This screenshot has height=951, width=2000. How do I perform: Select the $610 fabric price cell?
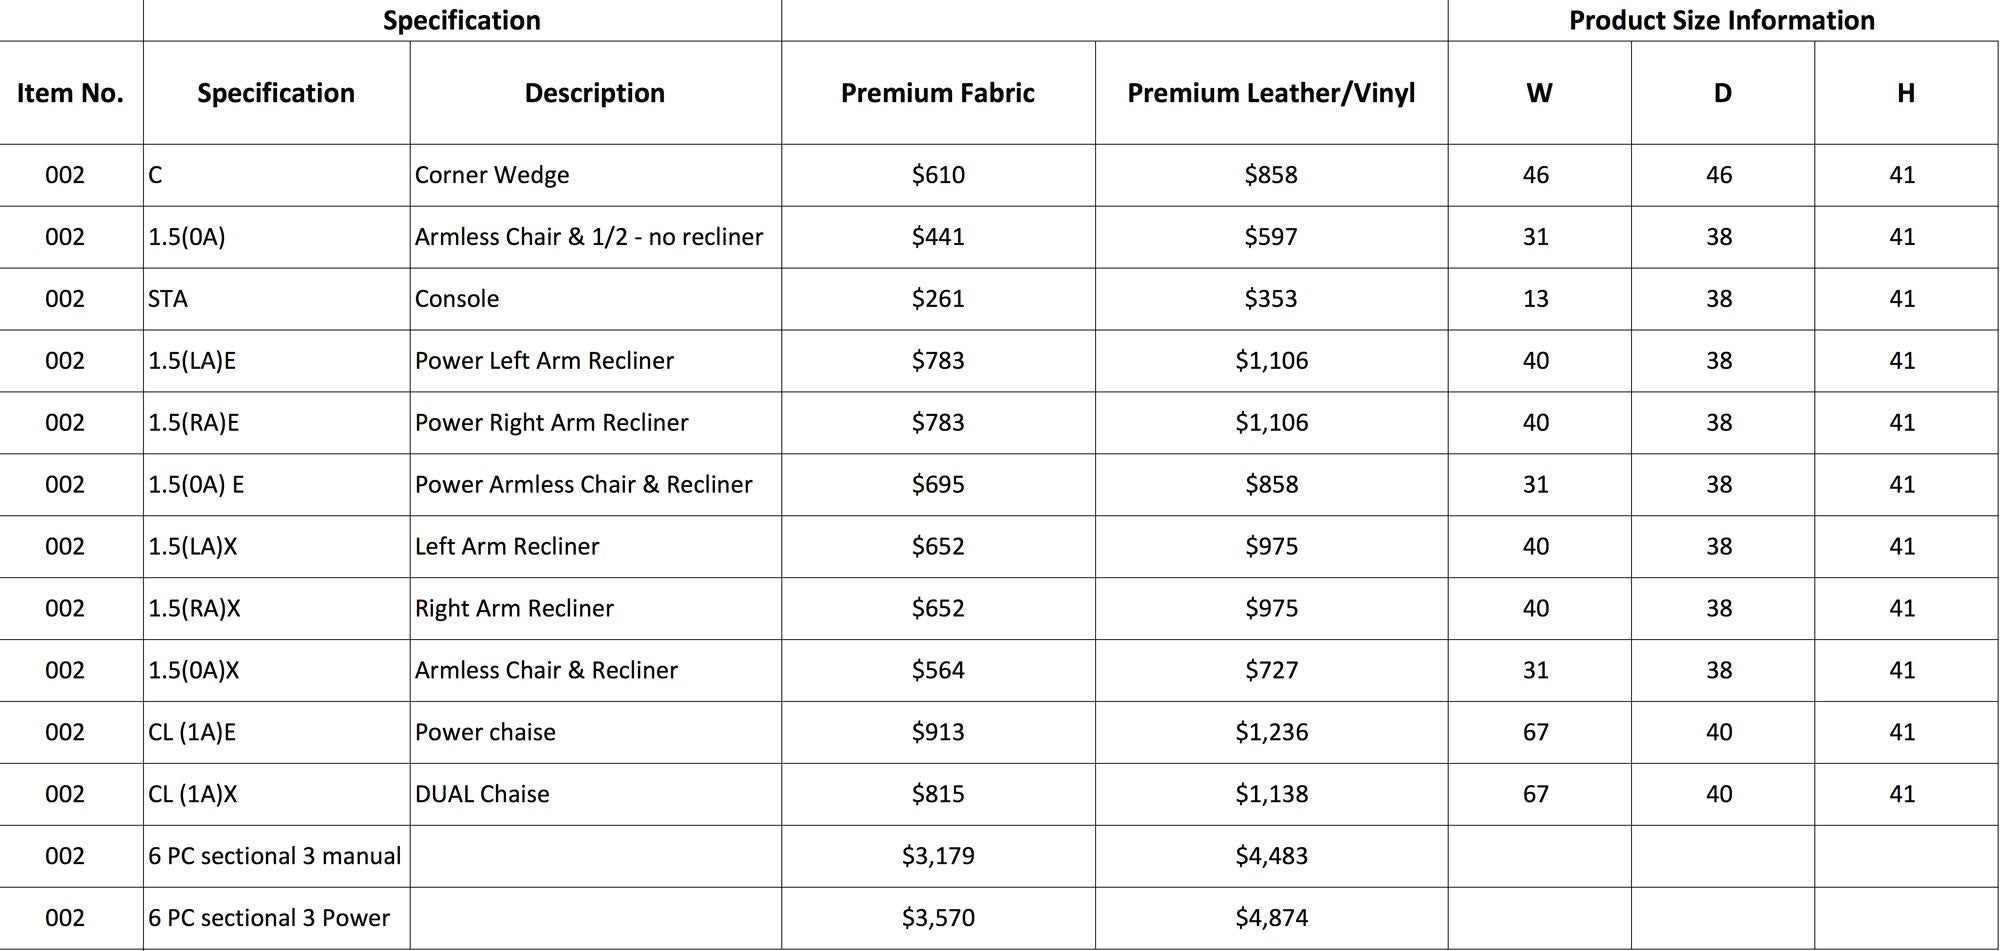point(938,175)
